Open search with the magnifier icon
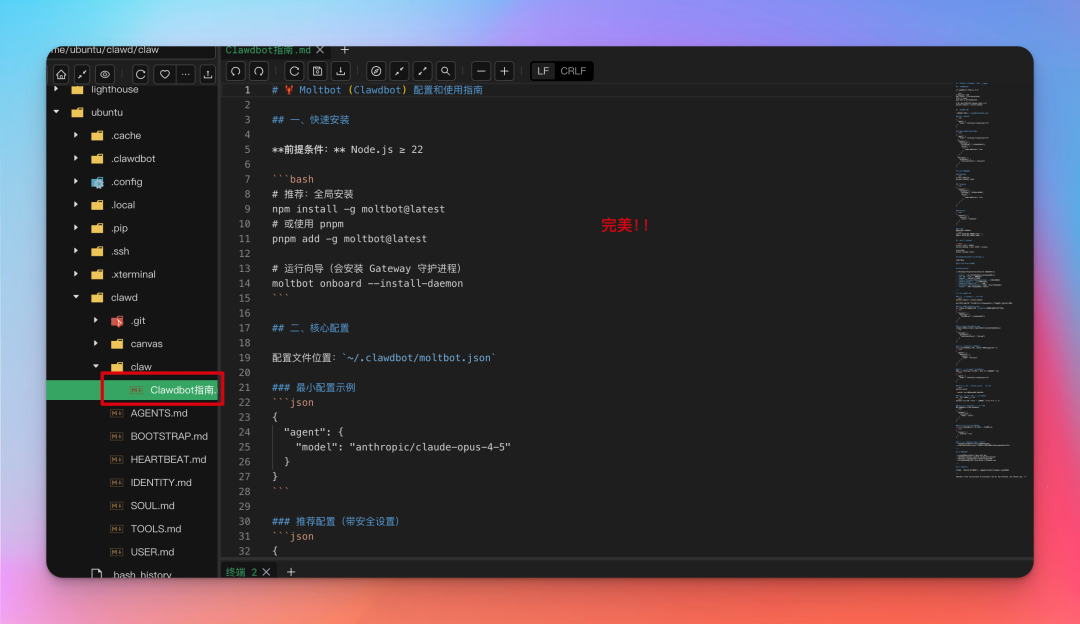The image size is (1080, 624). (445, 71)
